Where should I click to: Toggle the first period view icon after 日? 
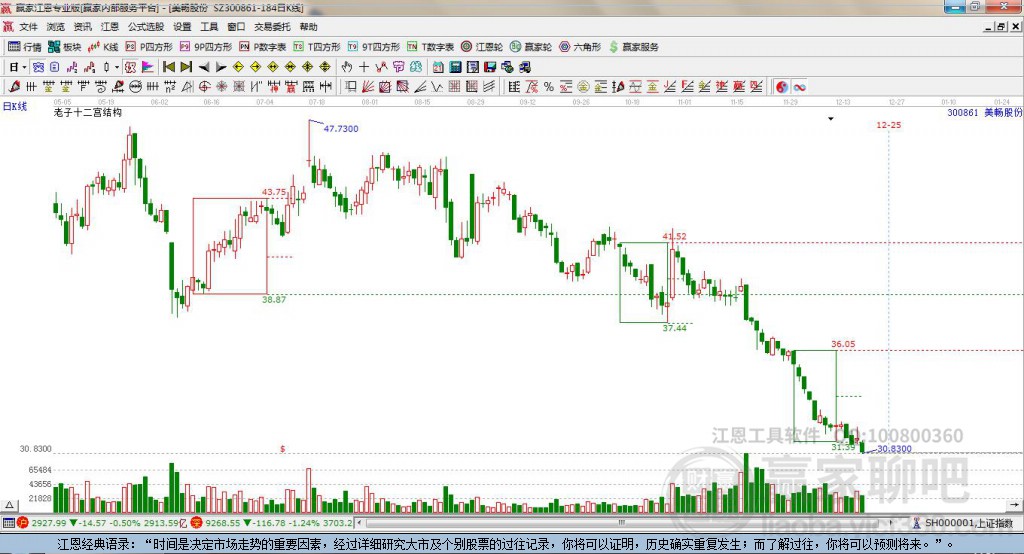pos(38,67)
